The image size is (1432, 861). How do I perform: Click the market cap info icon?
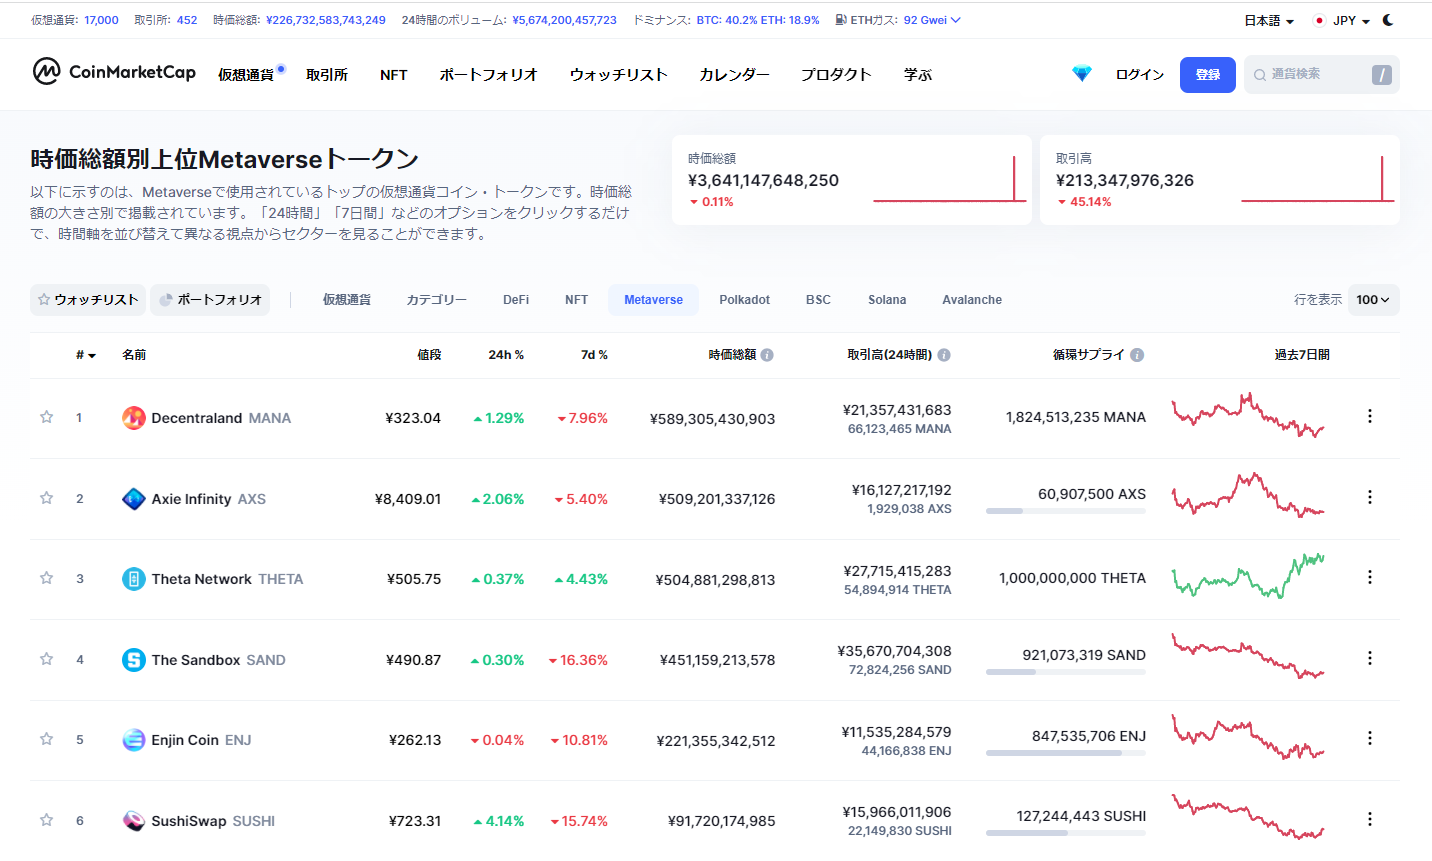click(767, 355)
